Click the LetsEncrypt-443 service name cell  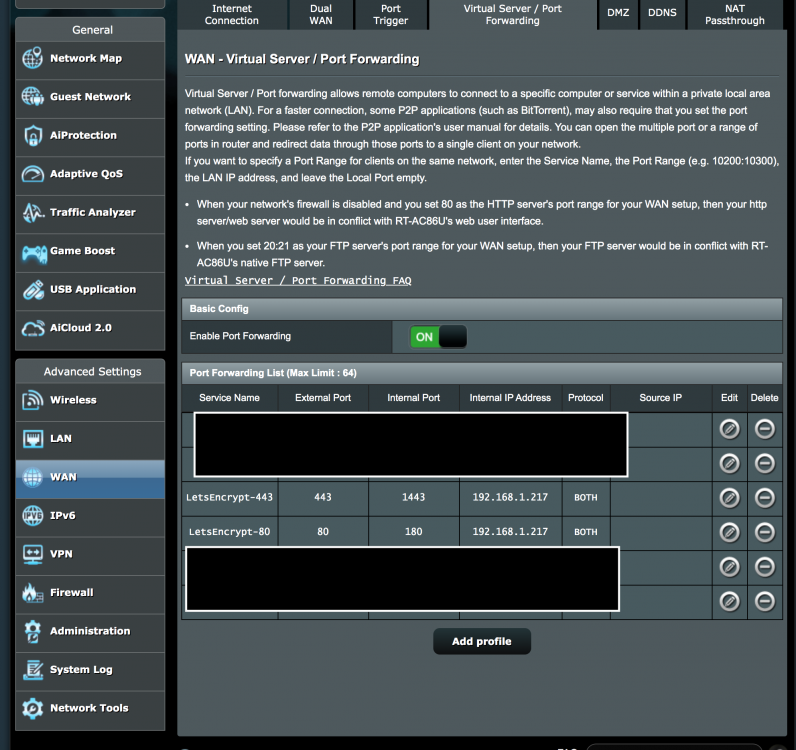pyautogui.click(x=229, y=498)
